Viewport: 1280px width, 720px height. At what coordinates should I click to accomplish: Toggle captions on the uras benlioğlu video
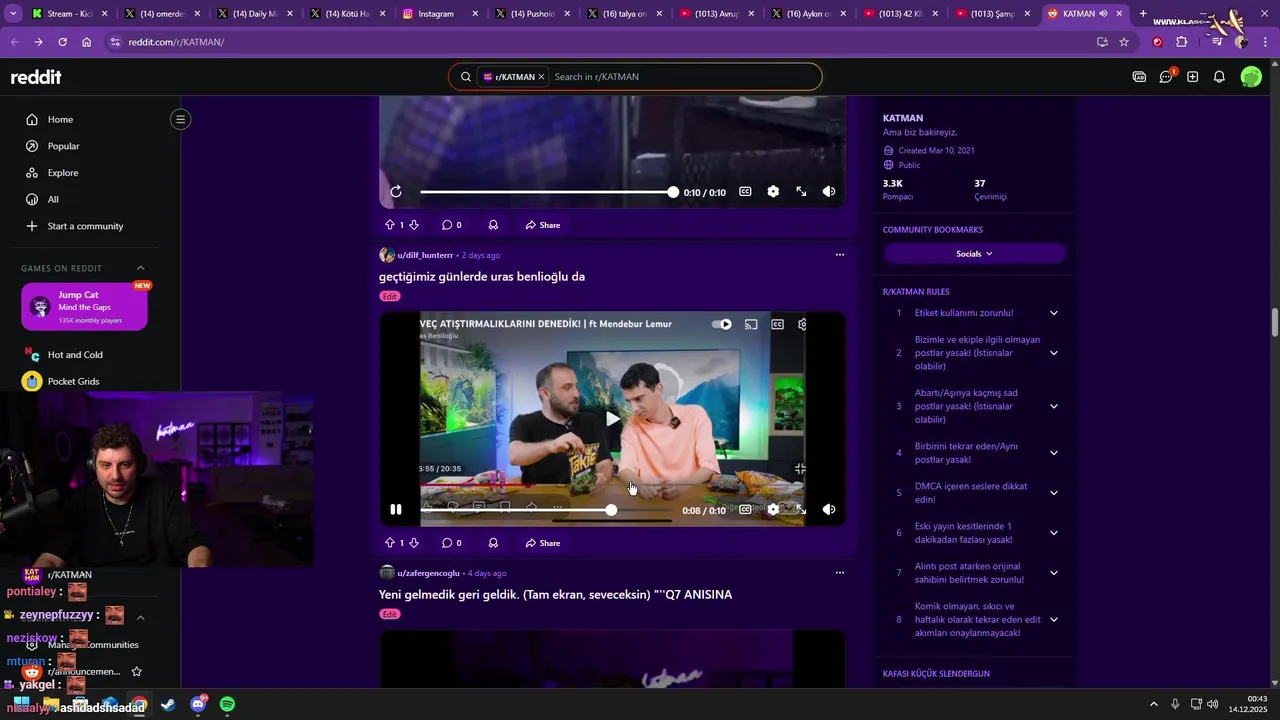(x=745, y=509)
